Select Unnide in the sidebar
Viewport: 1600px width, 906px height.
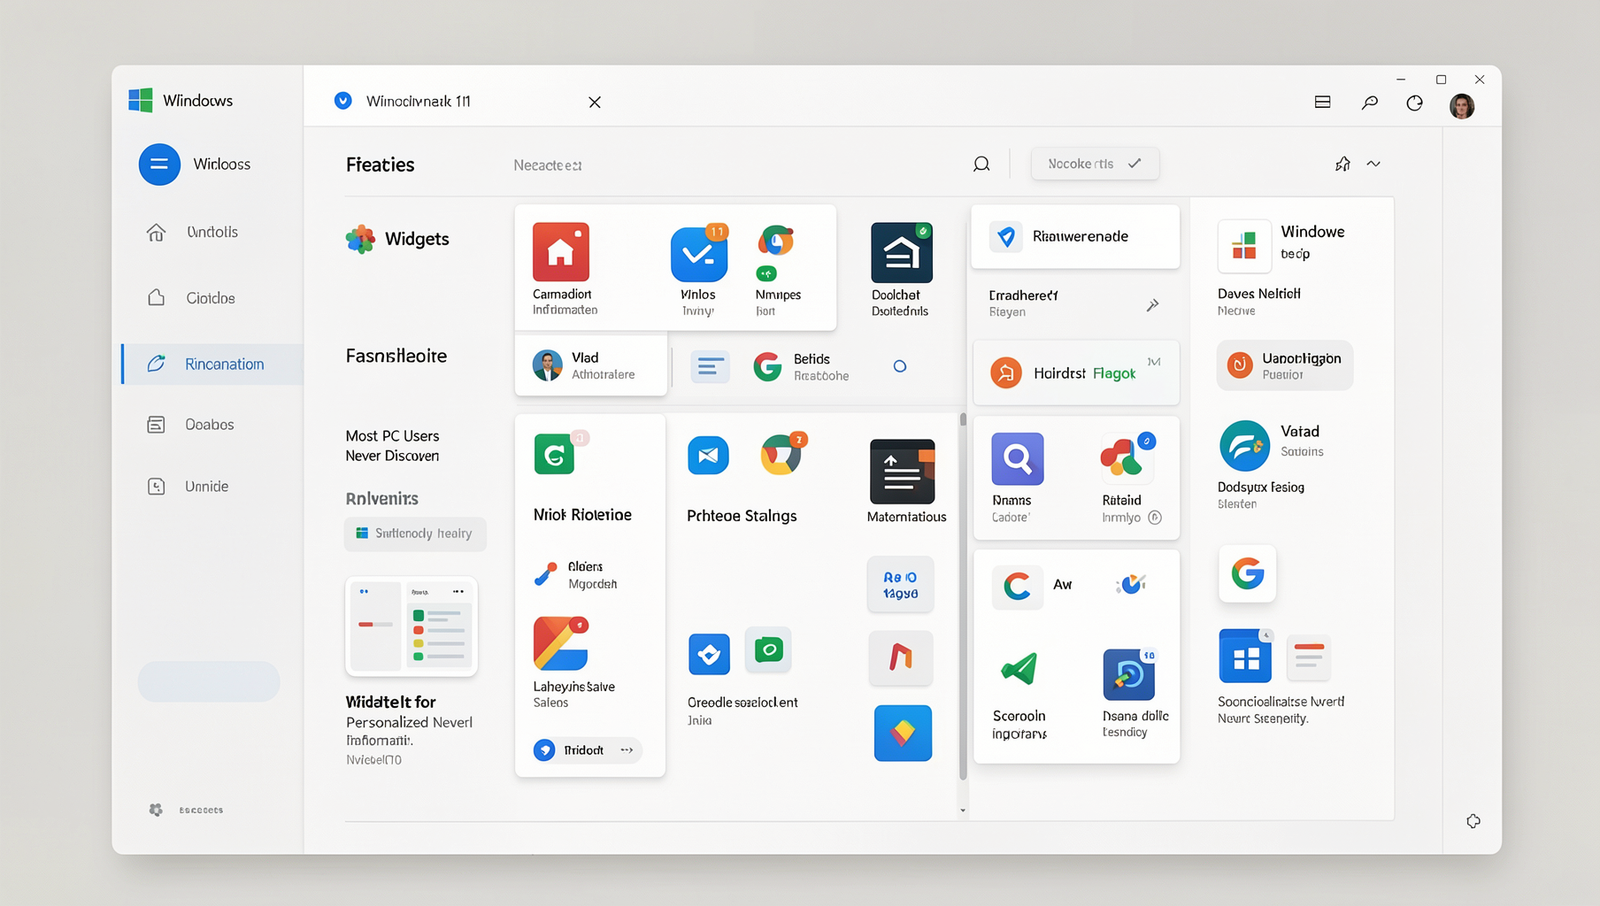point(213,487)
